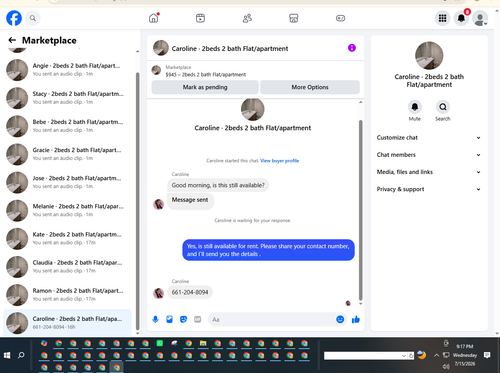Send a thumbs-up like
500x373 pixels.
356,320
